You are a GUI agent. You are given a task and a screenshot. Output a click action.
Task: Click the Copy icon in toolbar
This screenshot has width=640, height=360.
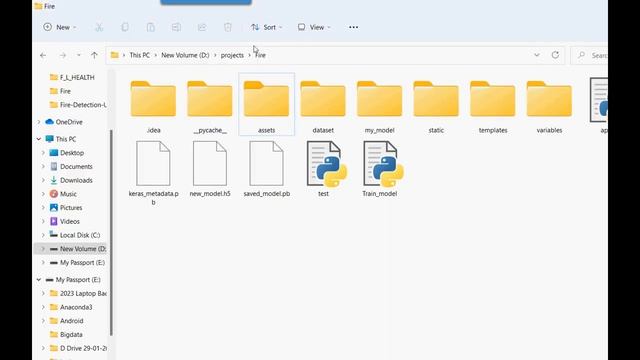coord(125,27)
